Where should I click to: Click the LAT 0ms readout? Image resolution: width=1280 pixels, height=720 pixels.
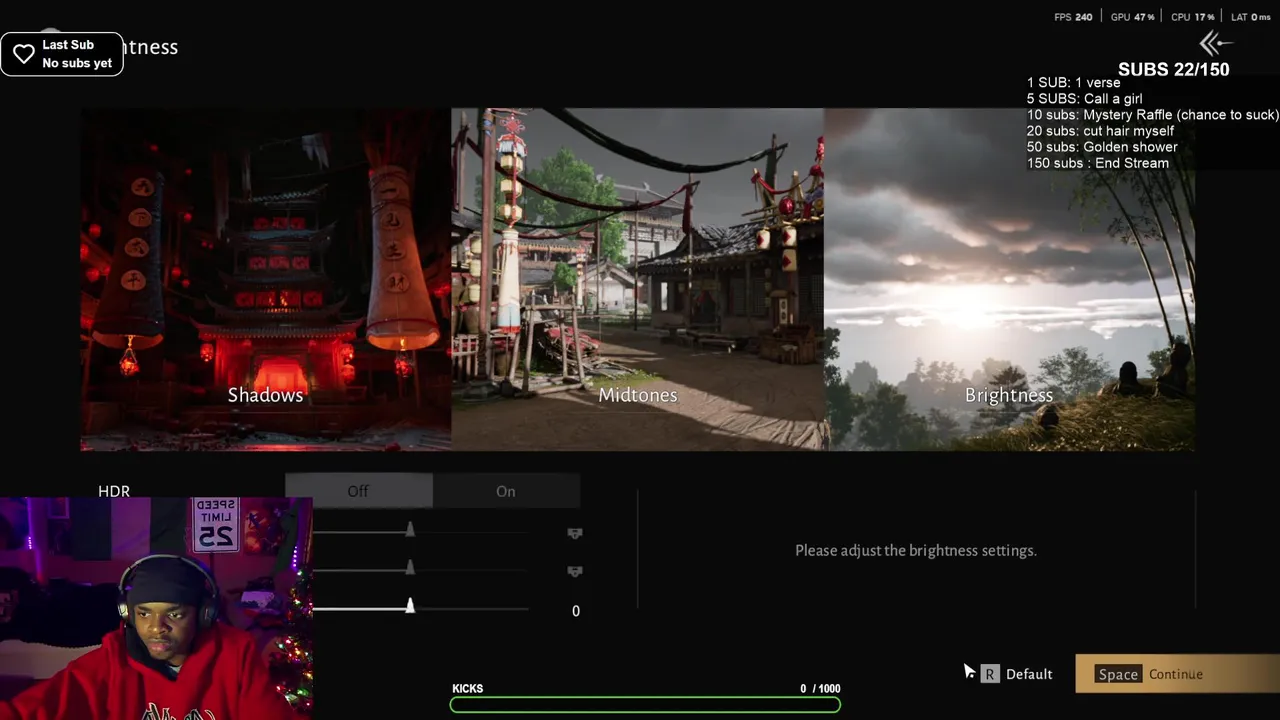point(1251,17)
